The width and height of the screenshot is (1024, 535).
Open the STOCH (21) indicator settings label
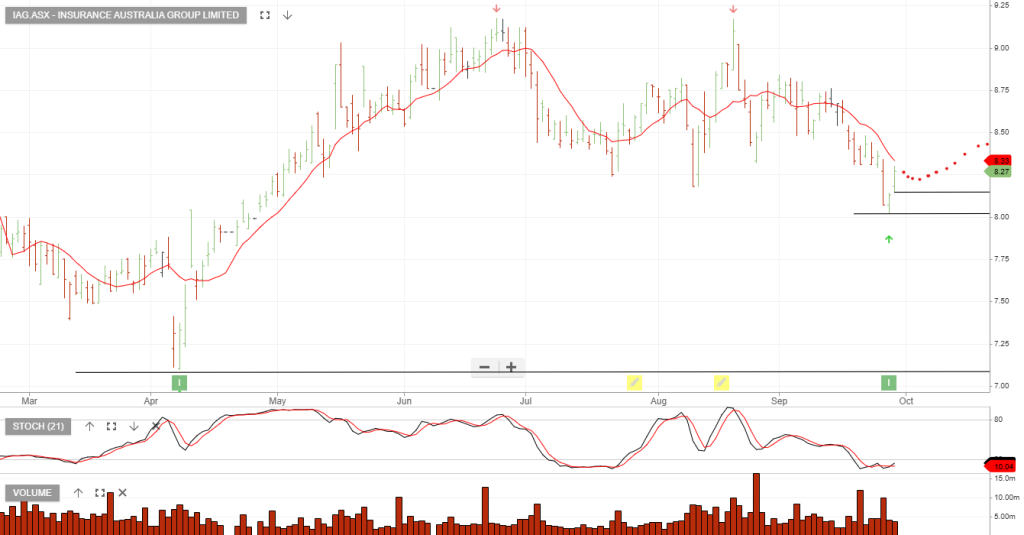tap(39, 427)
